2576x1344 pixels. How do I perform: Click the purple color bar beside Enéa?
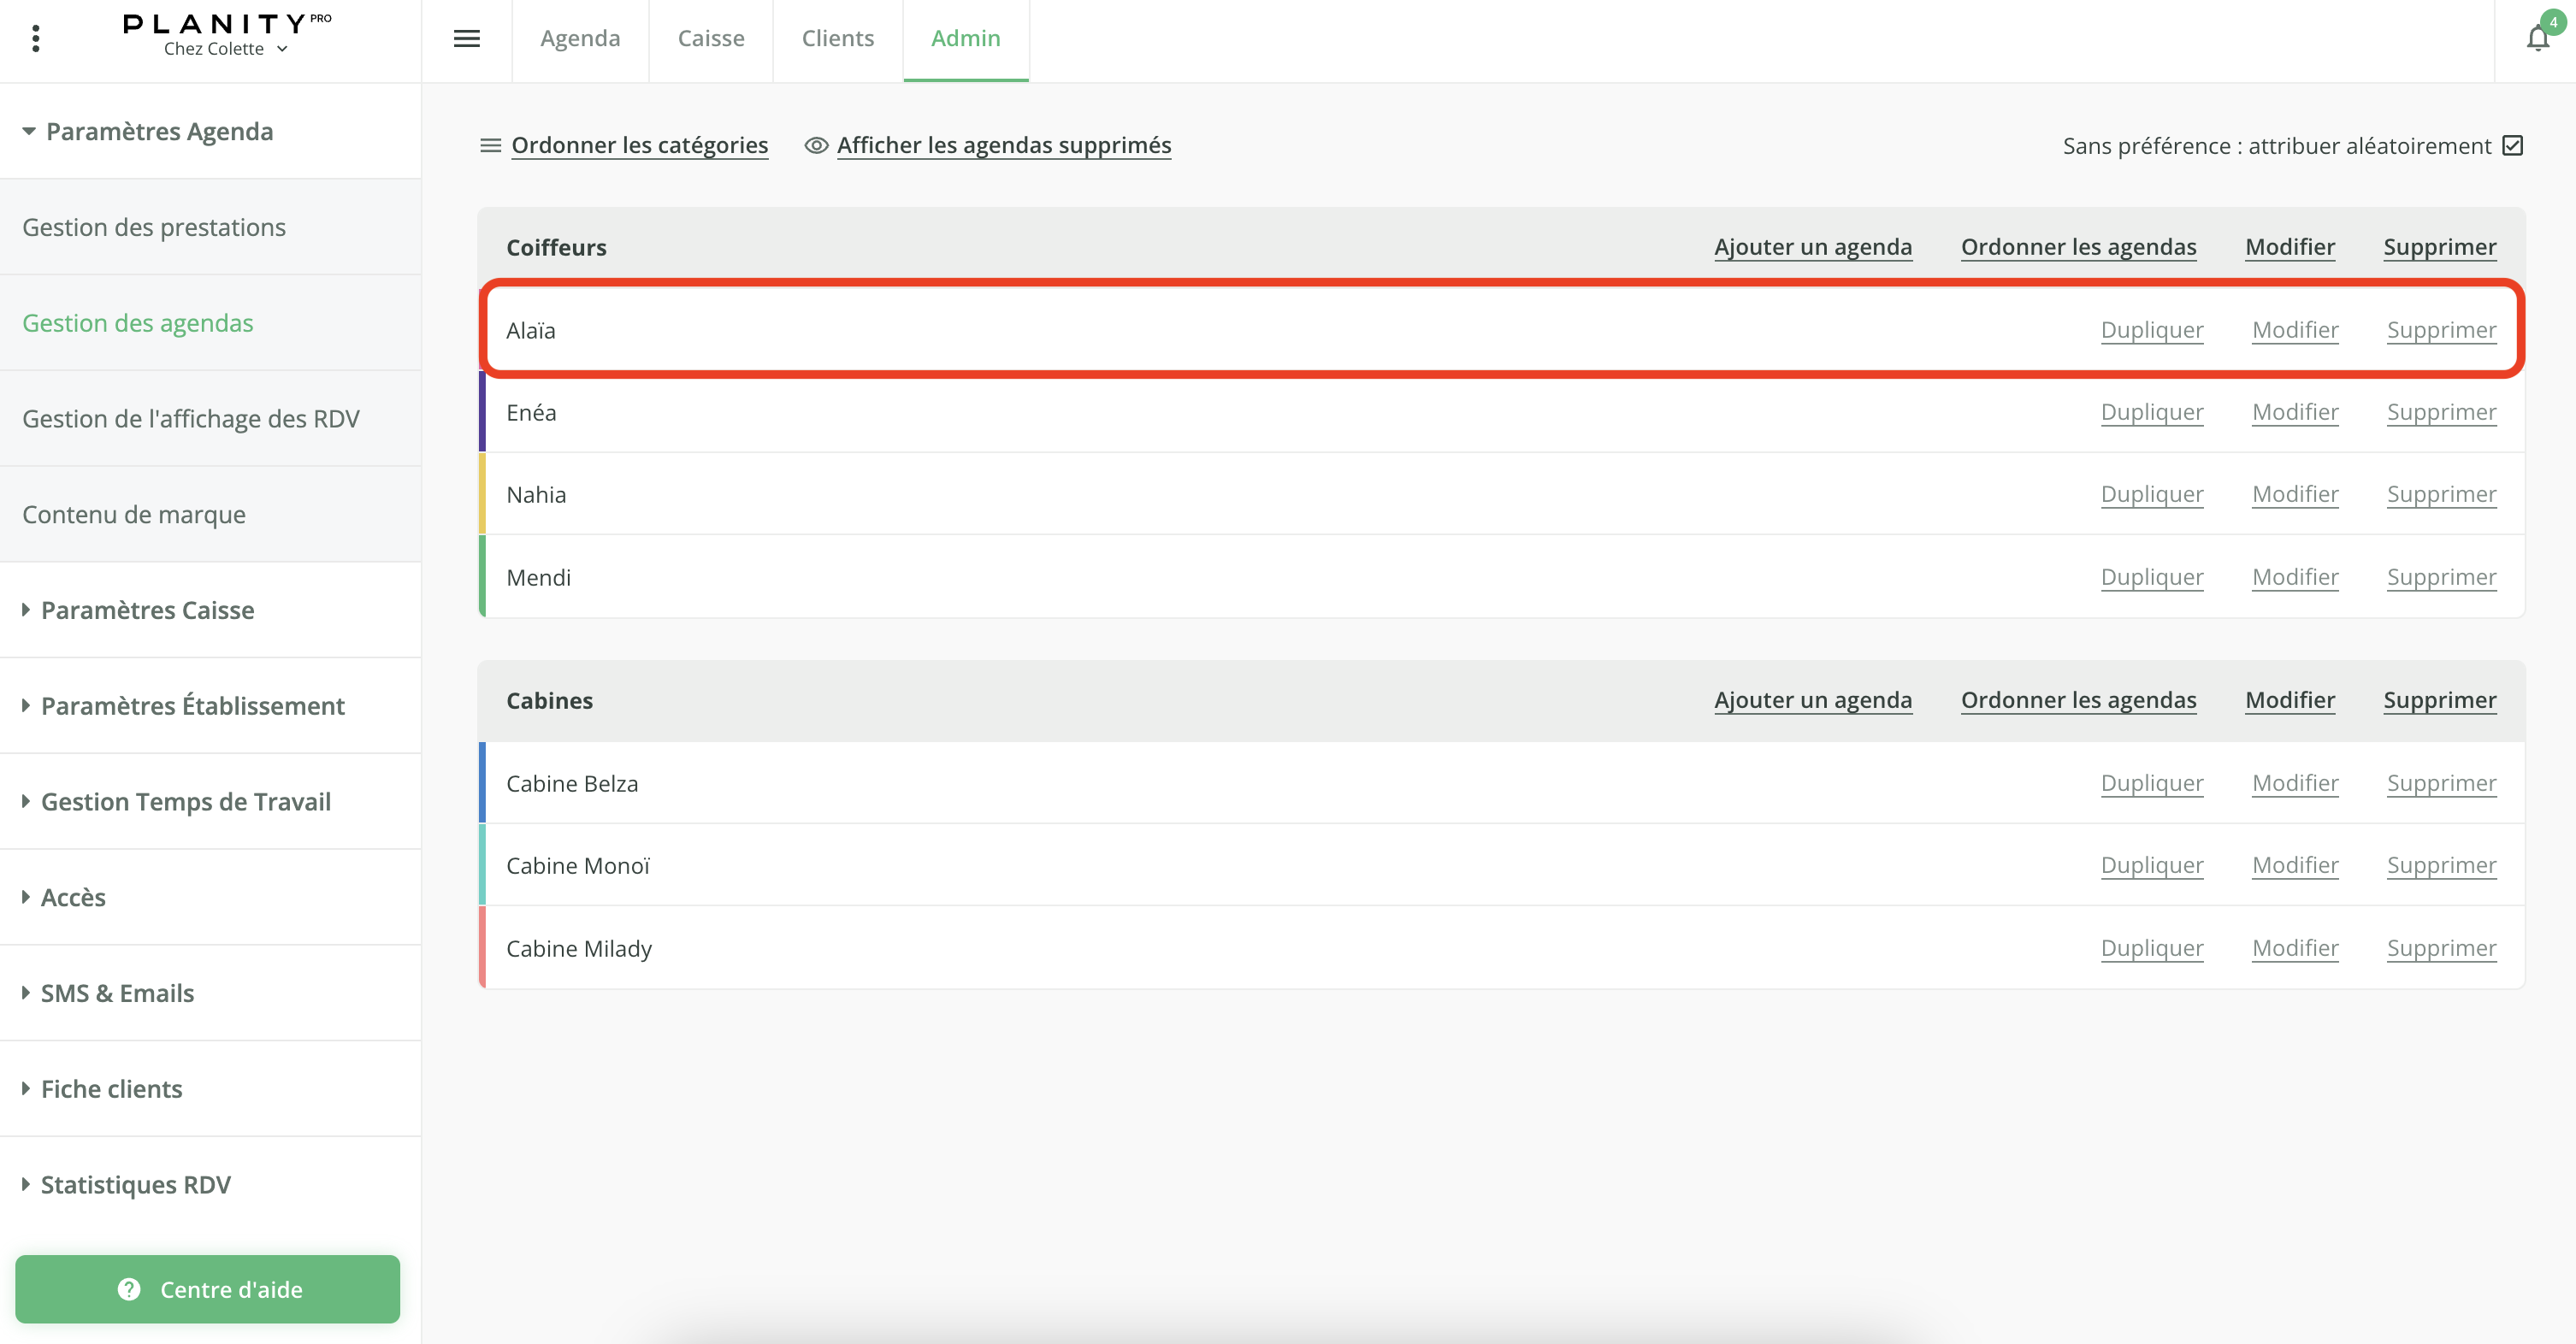click(482, 412)
